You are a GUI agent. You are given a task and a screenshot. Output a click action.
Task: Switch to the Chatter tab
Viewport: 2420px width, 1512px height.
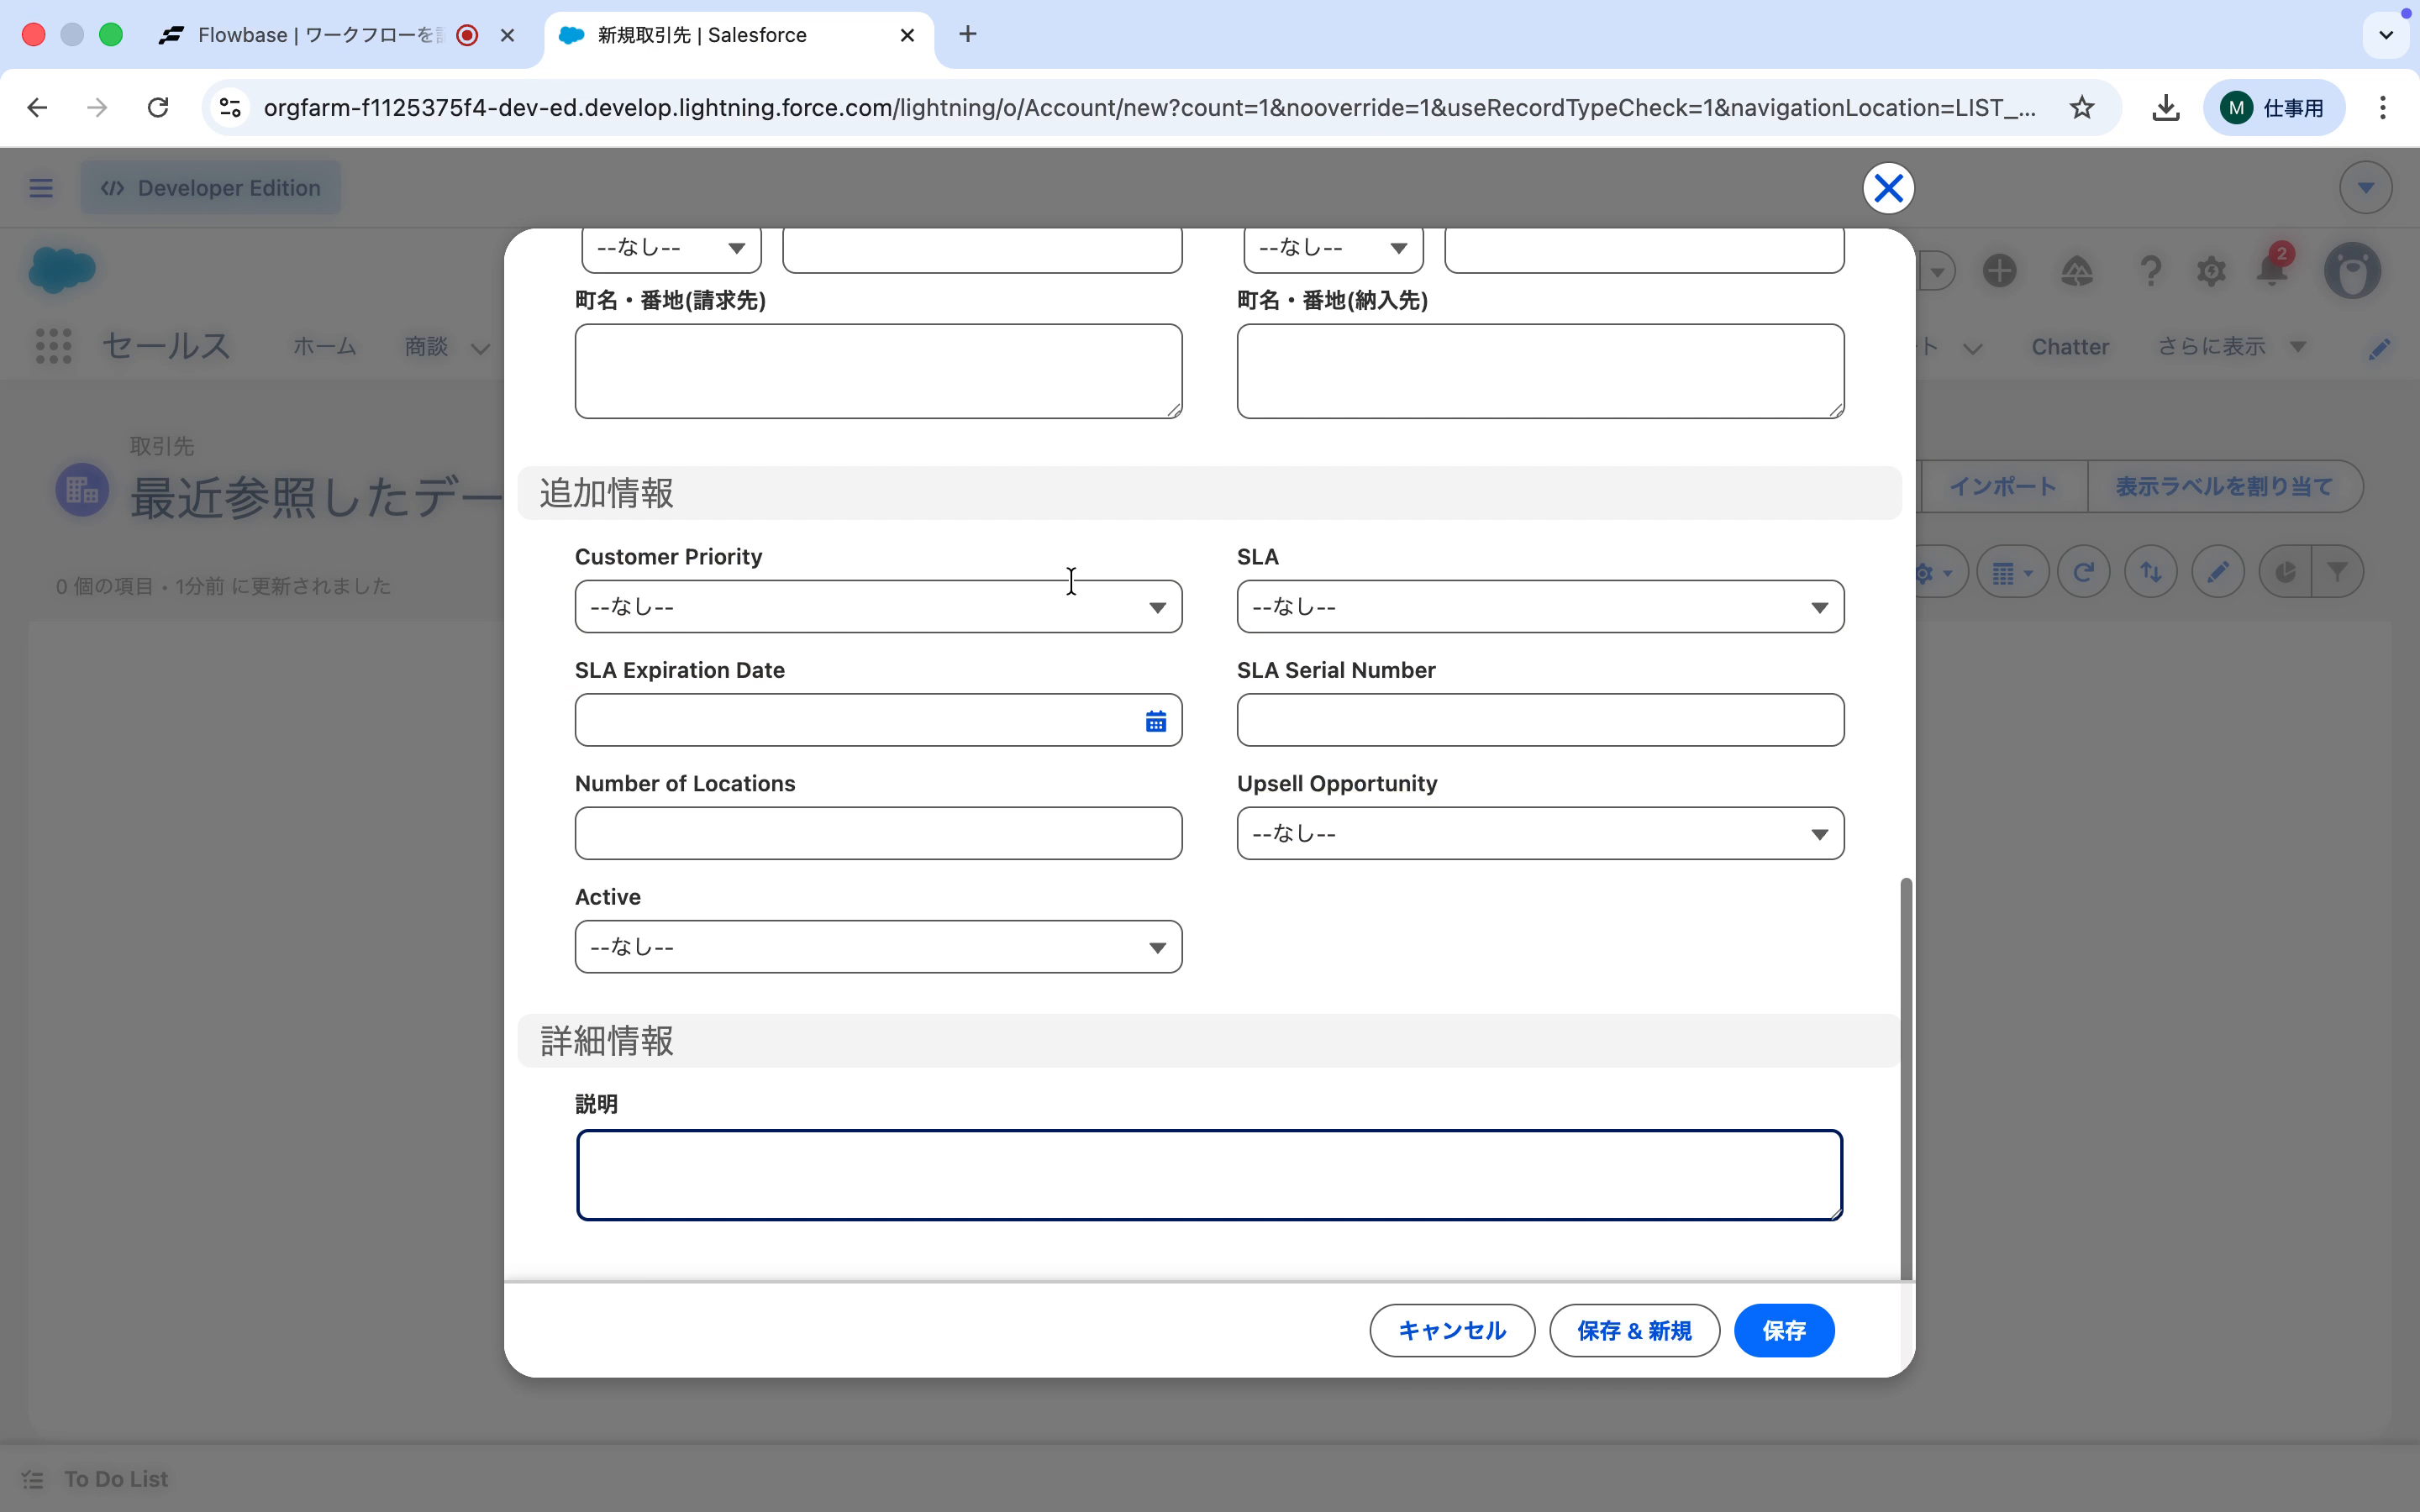pyautogui.click(x=2069, y=346)
